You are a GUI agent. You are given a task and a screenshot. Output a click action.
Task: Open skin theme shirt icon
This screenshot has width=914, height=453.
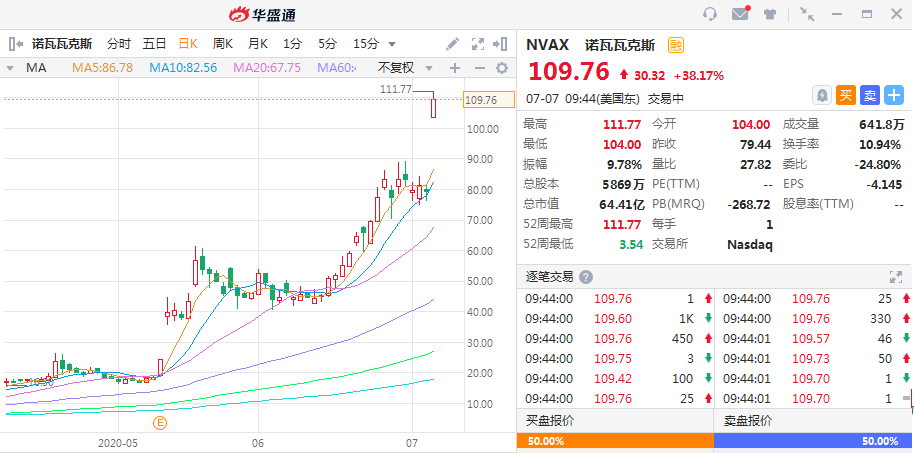tap(771, 14)
